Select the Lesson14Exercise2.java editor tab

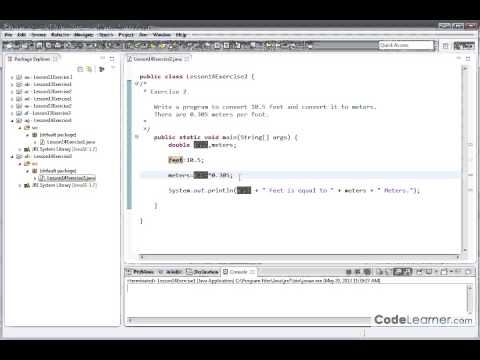(x=158, y=59)
